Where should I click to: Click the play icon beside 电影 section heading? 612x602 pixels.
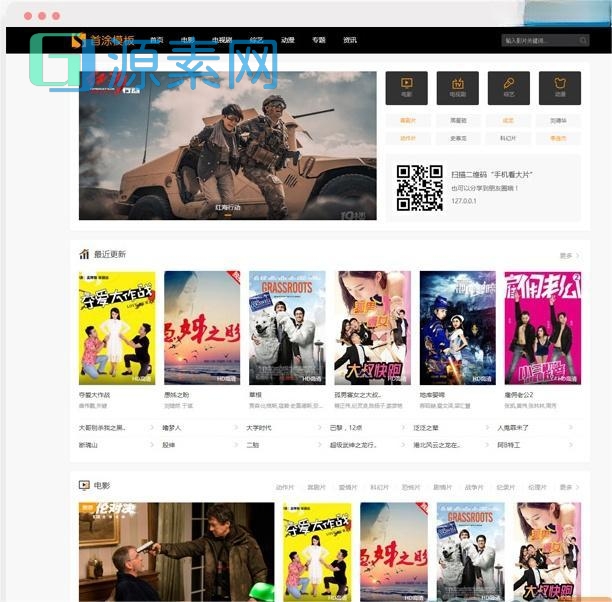[84, 486]
